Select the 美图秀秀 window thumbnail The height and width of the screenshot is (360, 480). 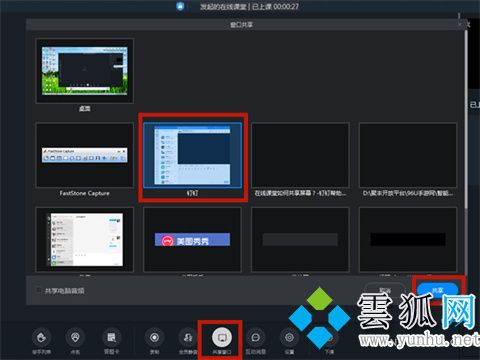click(x=192, y=240)
